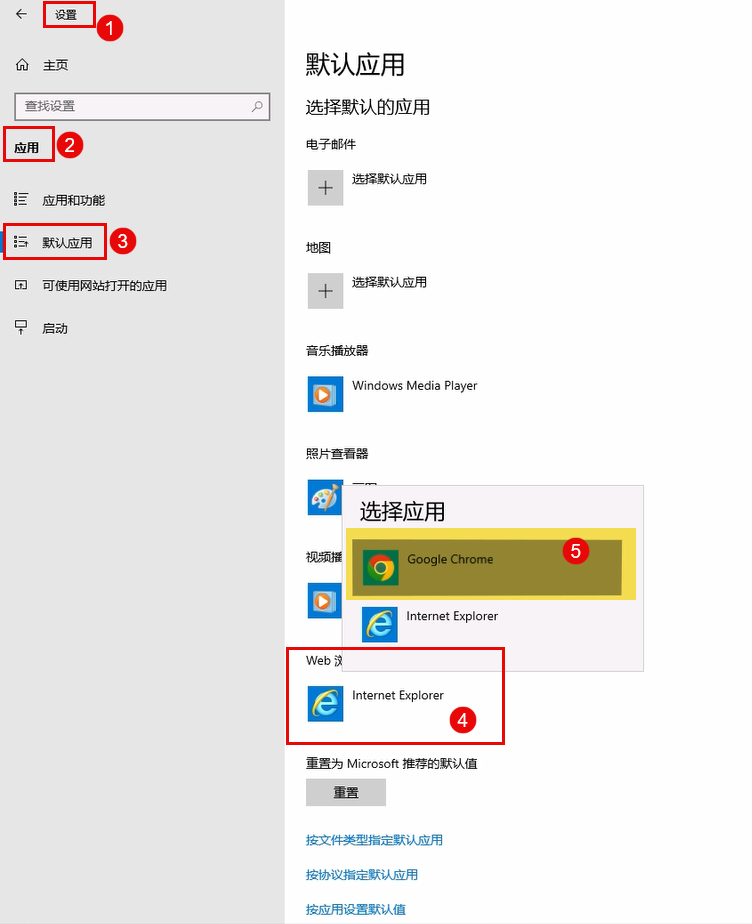Image resolution: width=752 pixels, height=924 pixels.
Task: Select 默认应用 in sidebar
Action: (67, 242)
